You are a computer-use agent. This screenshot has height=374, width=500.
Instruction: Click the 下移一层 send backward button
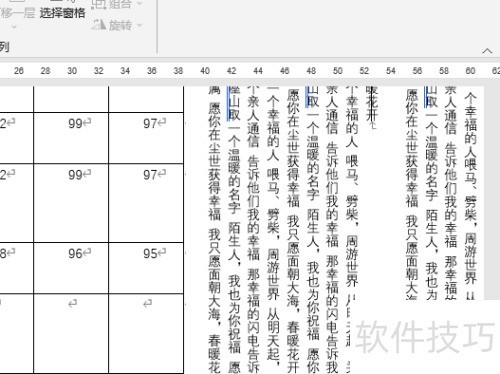coord(17,13)
